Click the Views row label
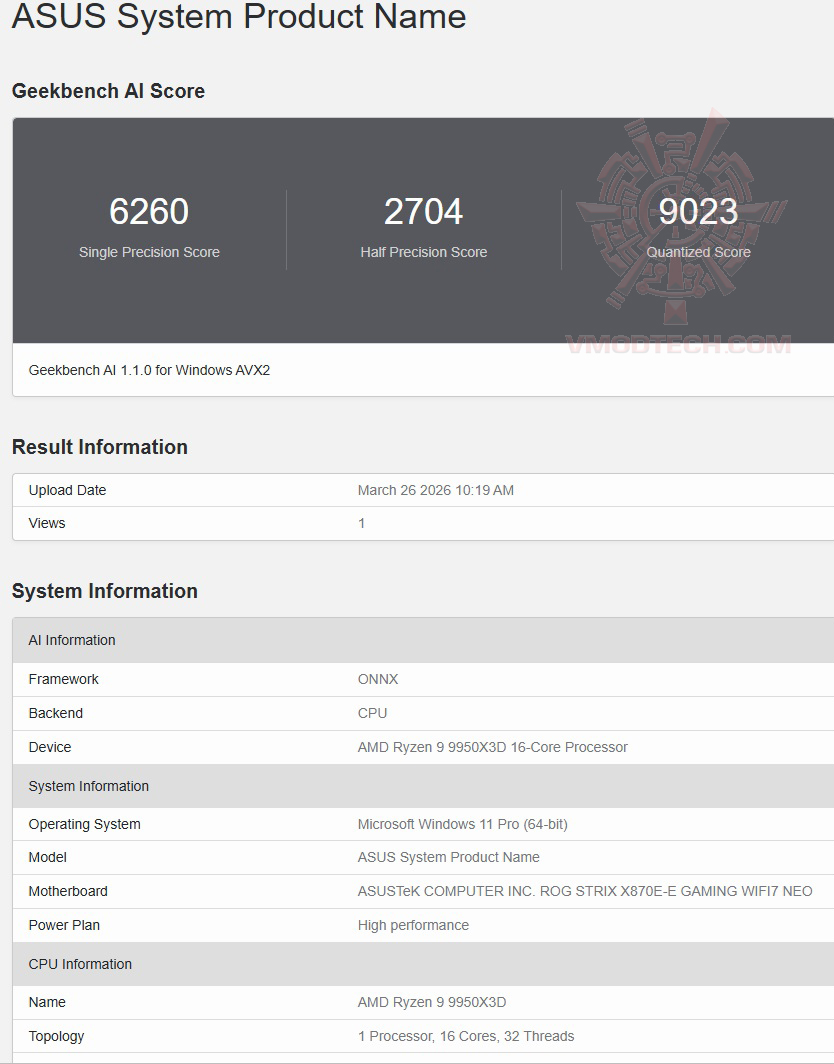 click(47, 523)
